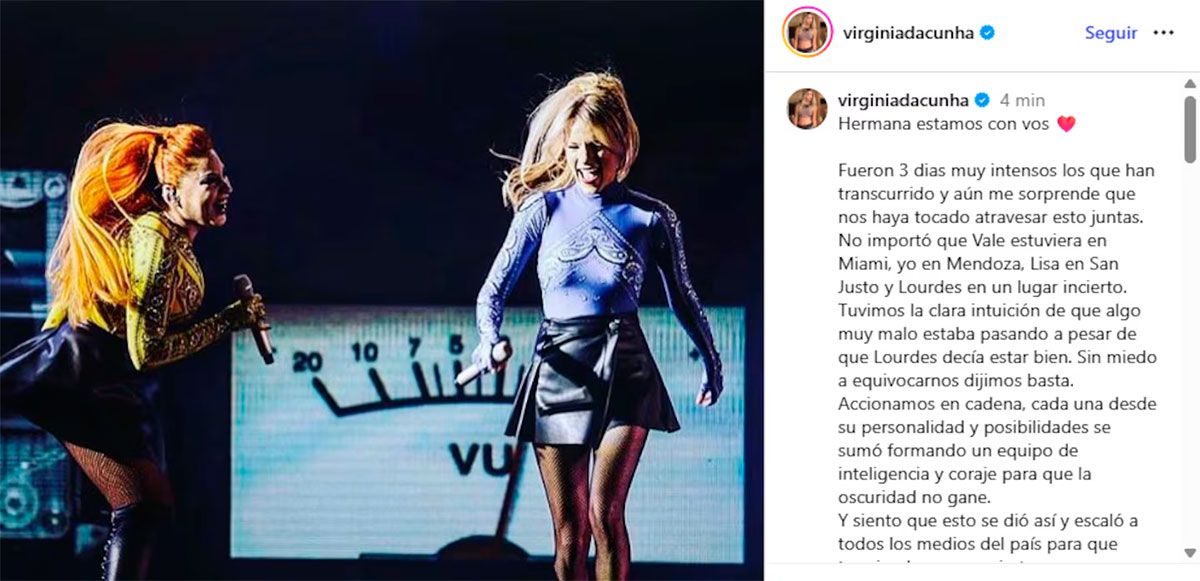The image size is (1200, 581).
Task: Open the virginiadacunha link in the caption
Action: pyautogui.click(x=904, y=100)
